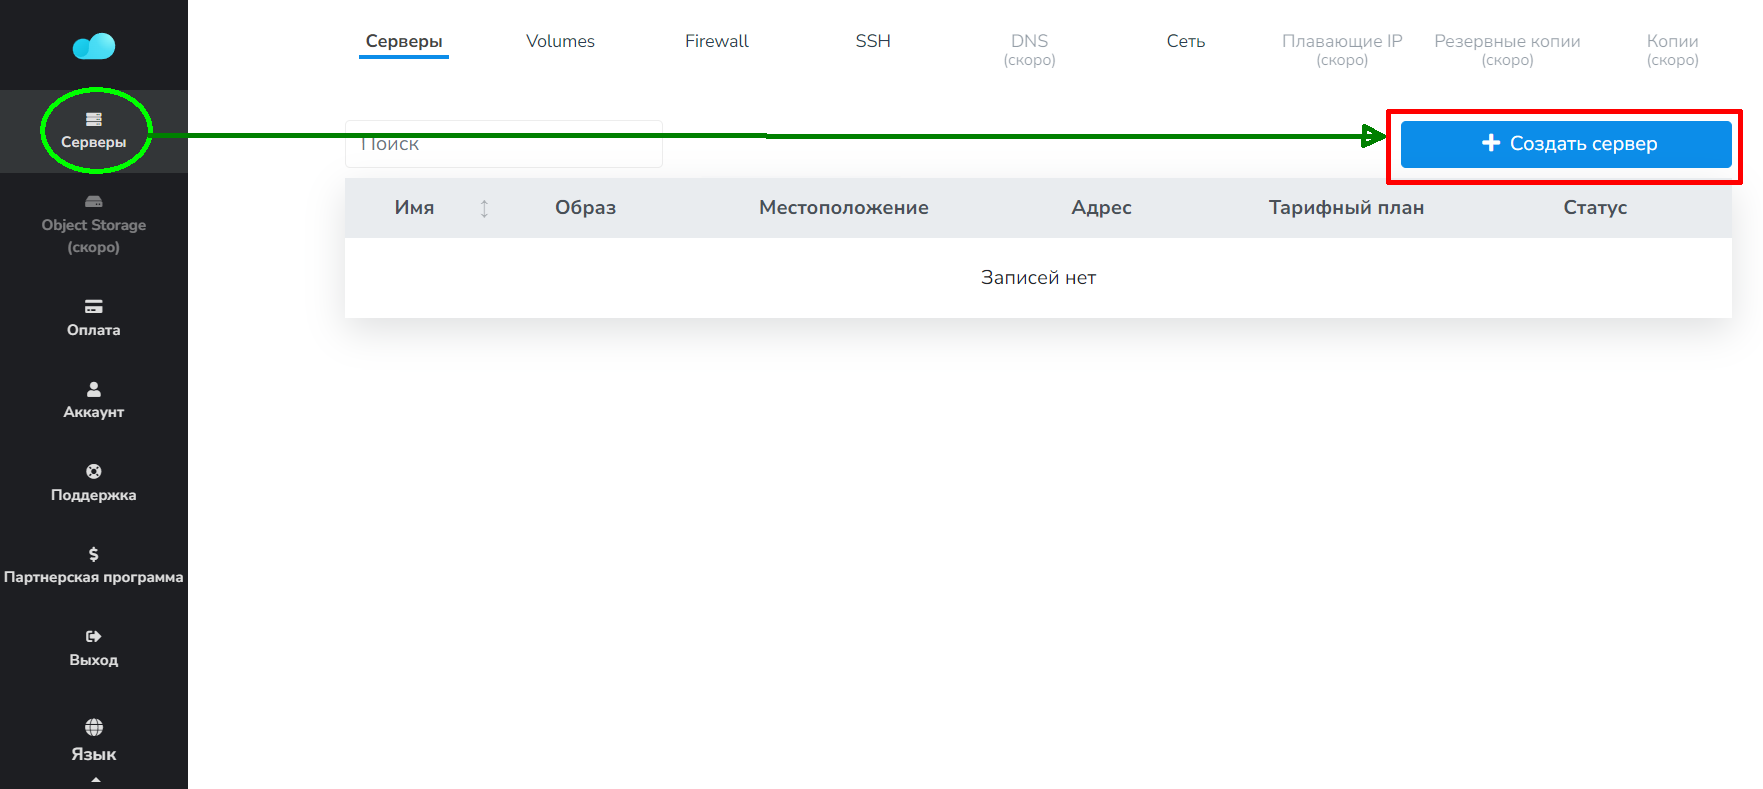Open the Партнерская программа sidebar label
The height and width of the screenshot is (789, 1763).
(94, 577)
